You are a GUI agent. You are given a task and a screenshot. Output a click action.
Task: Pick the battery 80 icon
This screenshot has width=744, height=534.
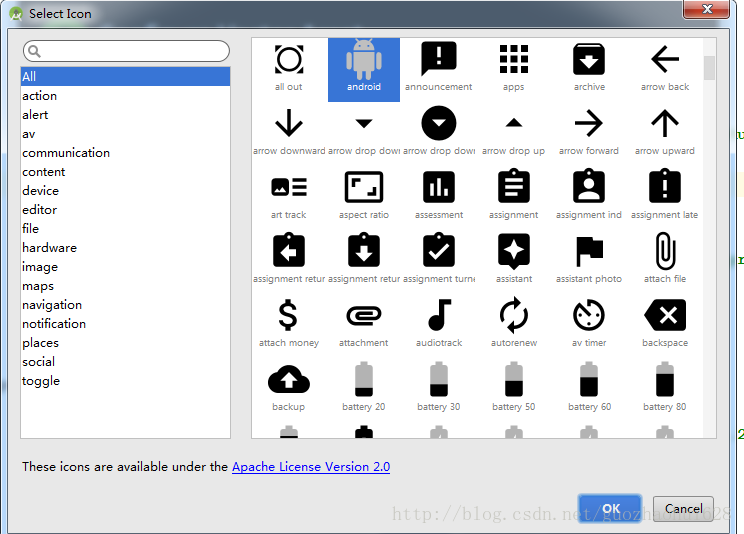(665, 379)
